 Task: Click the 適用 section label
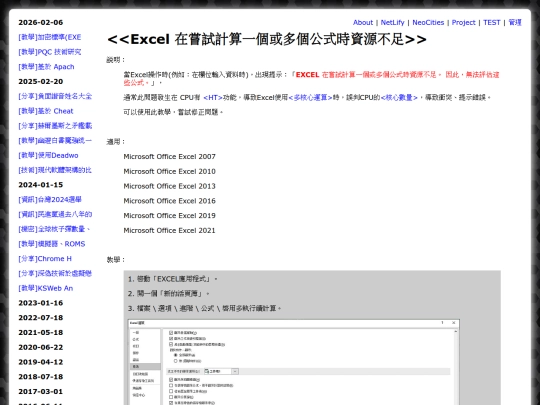coord(115,142)
